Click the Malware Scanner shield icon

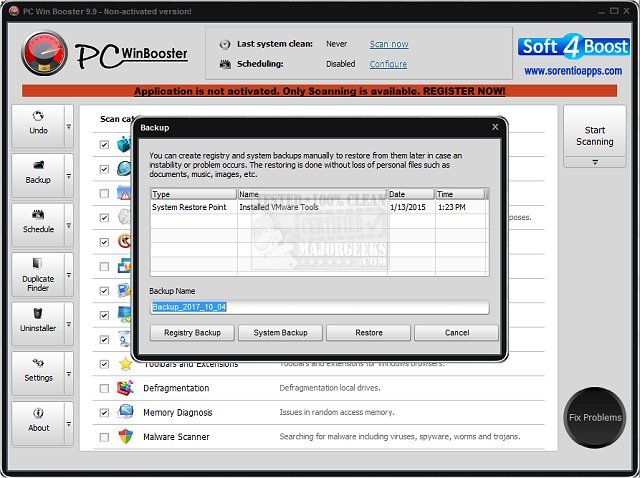click(x=125, y=436)
